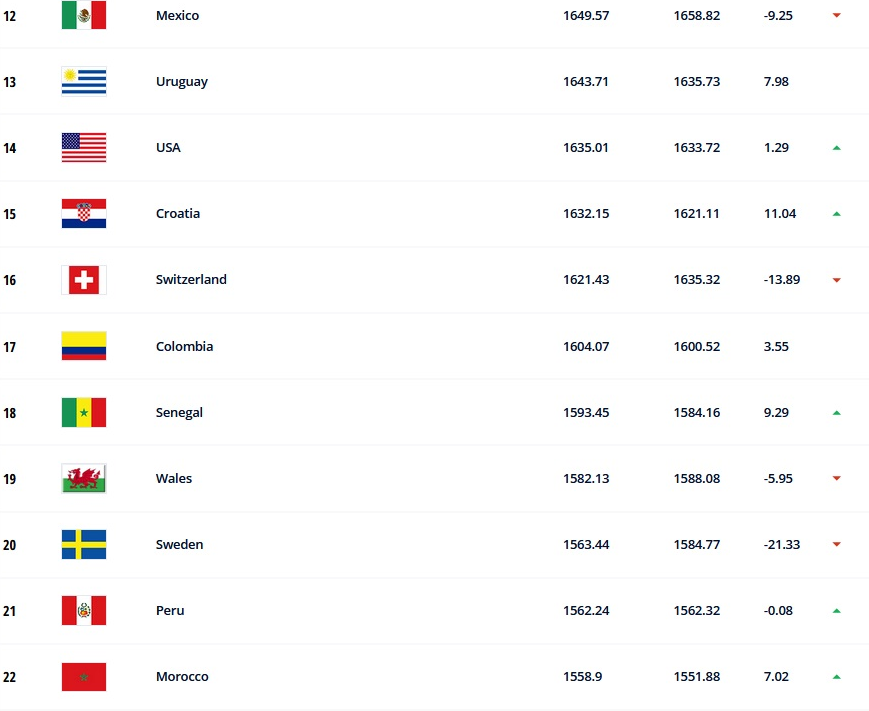Click the Wales dragon flag
Screen dimensions: 869x711
coord(84,478)
